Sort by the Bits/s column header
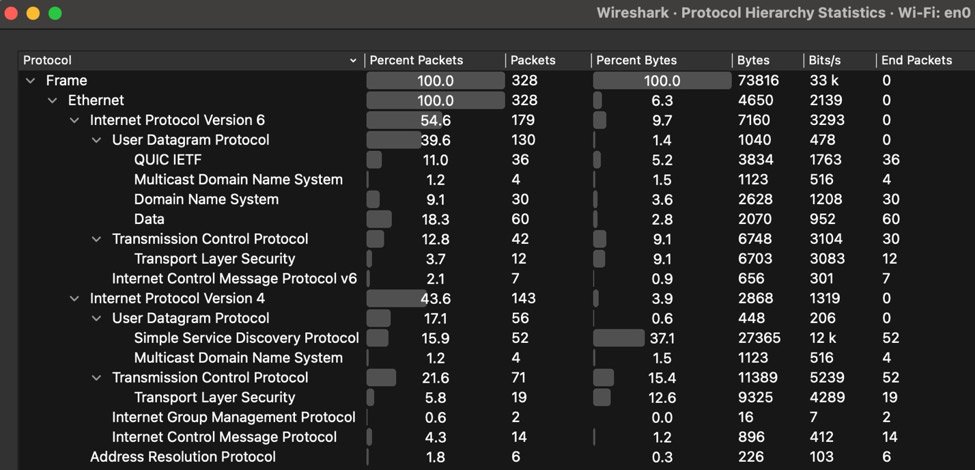This screenshot has width=975, height=470. tap(839, 60)
